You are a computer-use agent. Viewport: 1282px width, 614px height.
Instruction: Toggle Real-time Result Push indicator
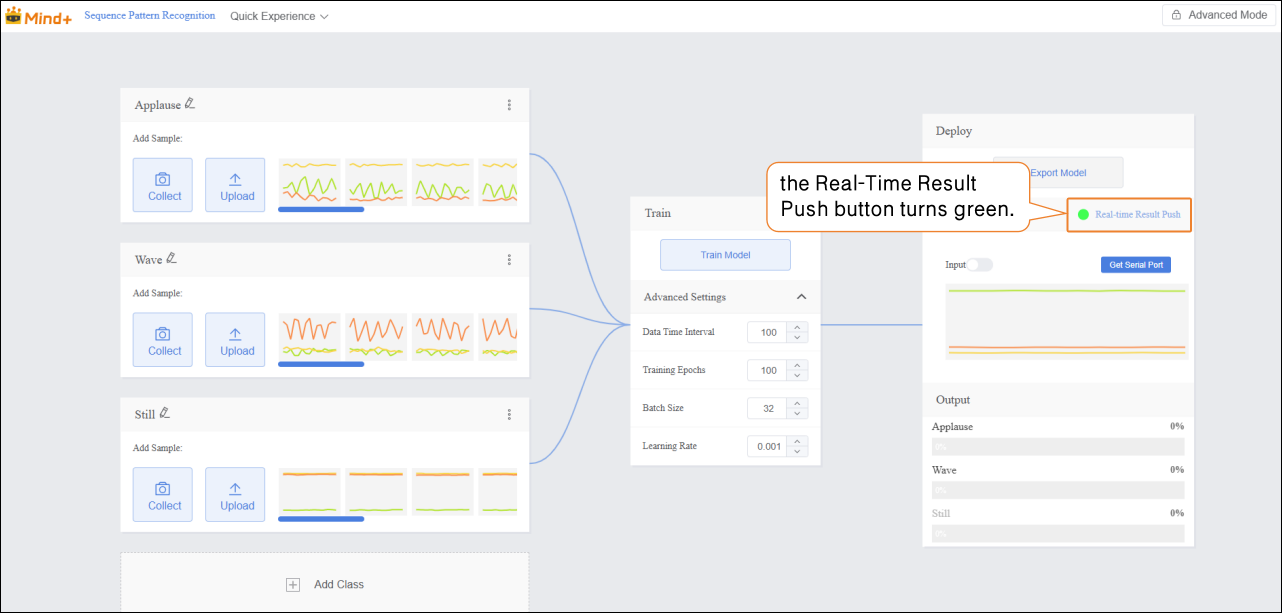tap(1083, 215)
